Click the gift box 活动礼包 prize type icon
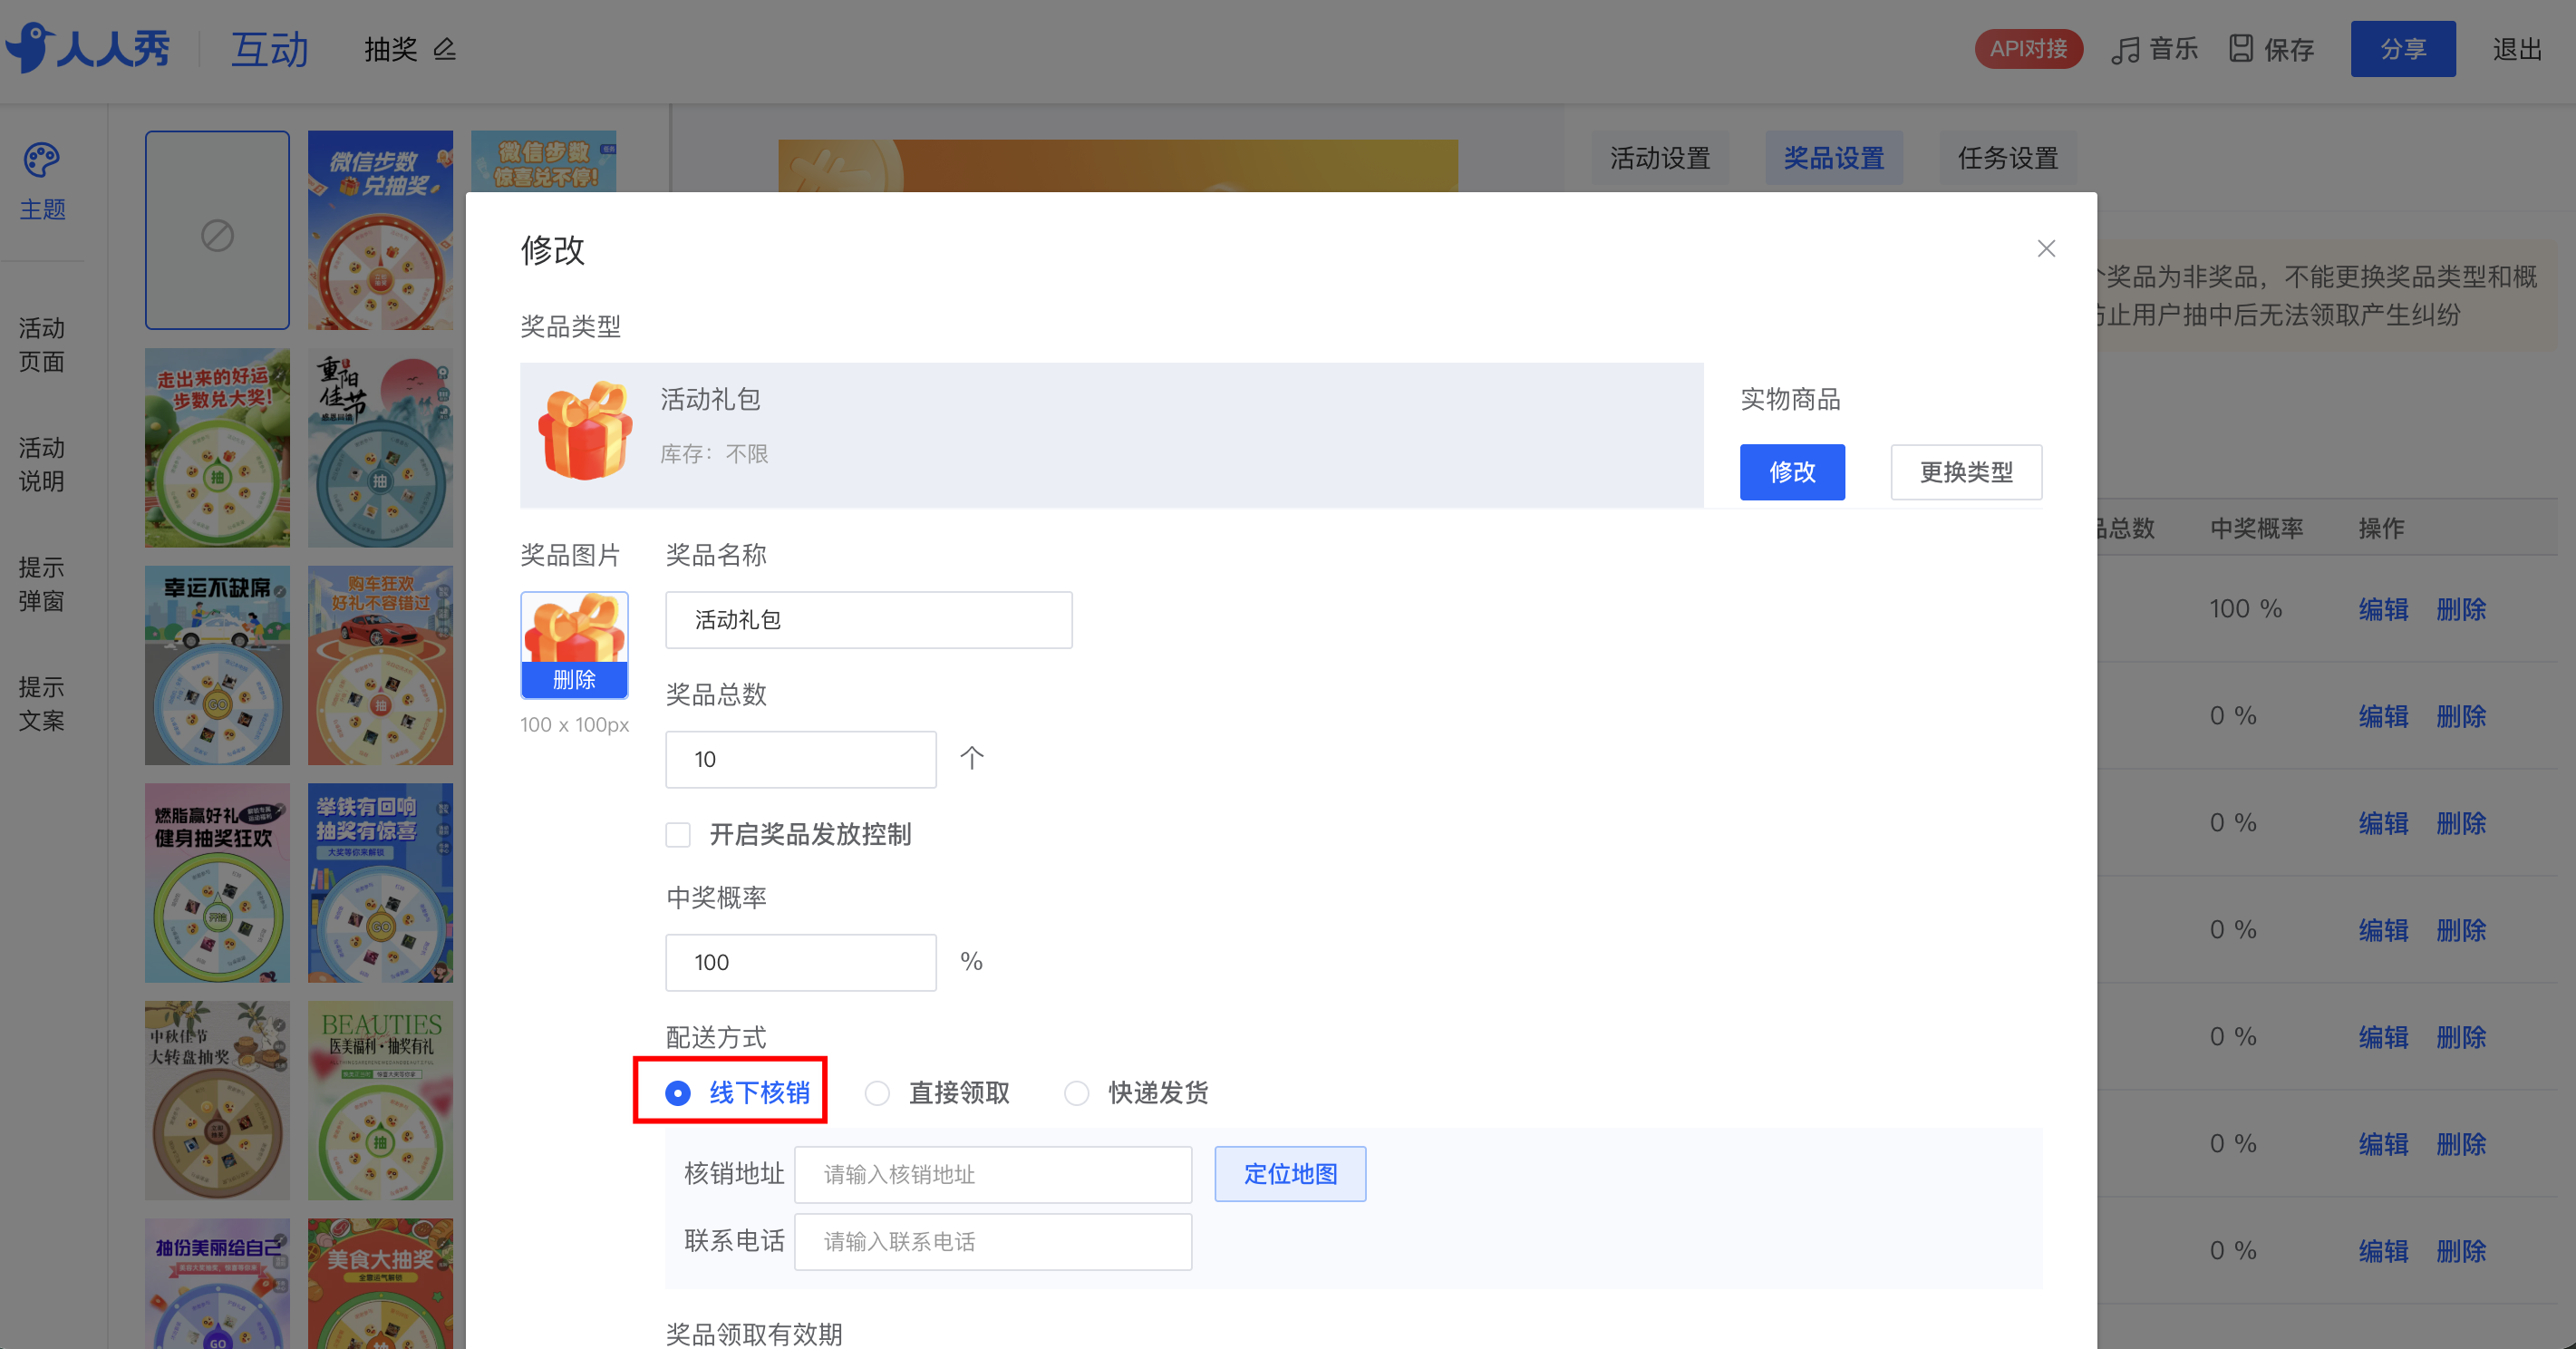 coord(585,431)
